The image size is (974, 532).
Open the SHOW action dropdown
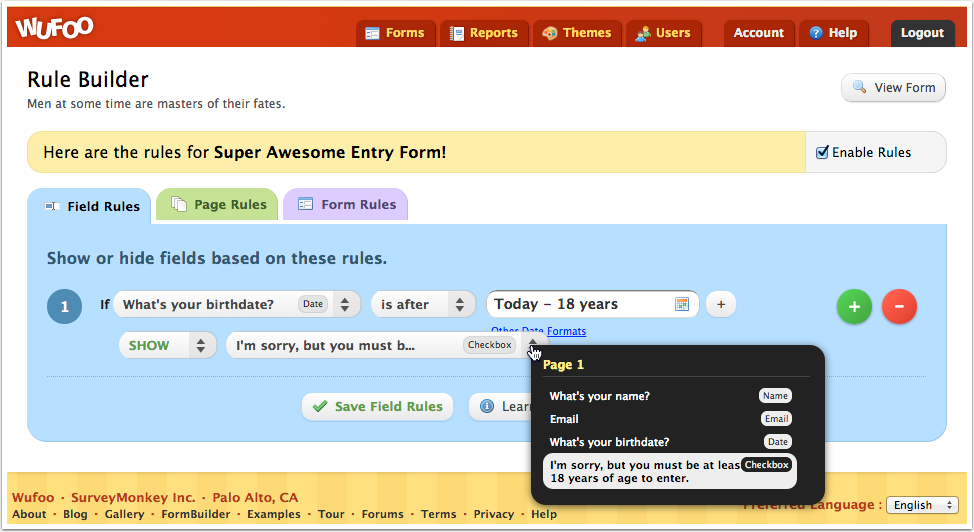click(x=168, y=346)
